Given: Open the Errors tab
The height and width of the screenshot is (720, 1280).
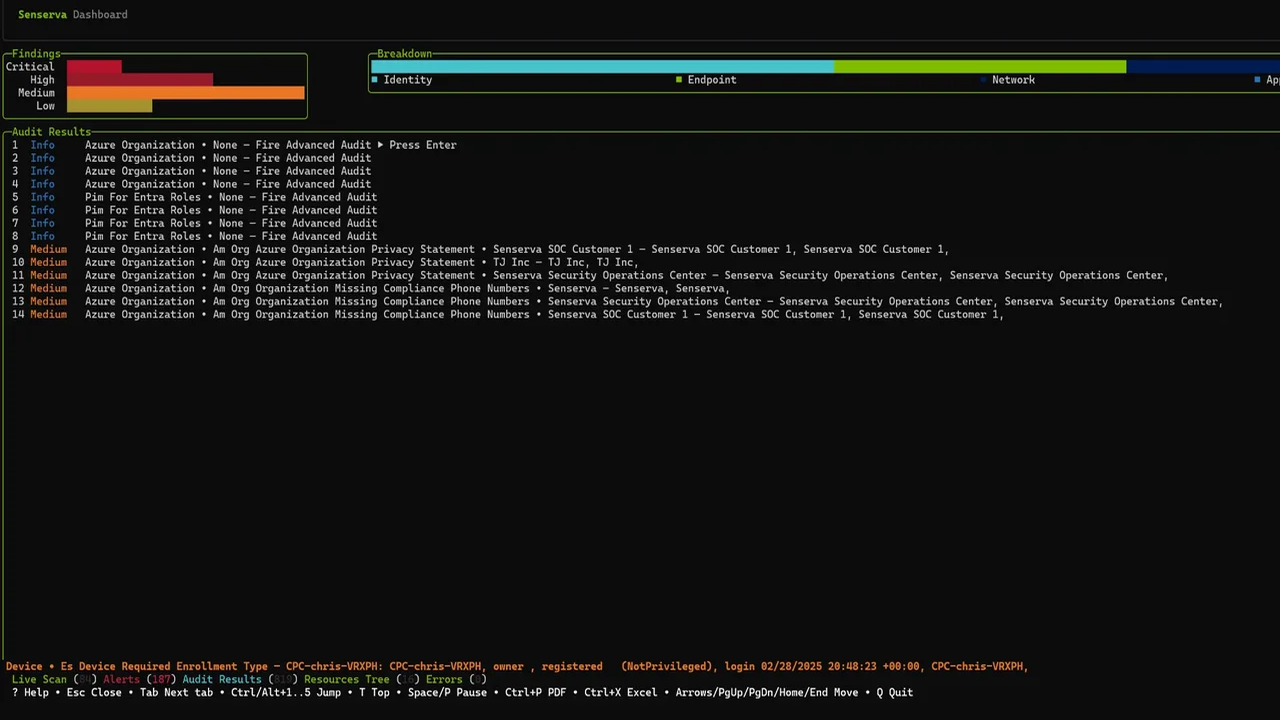Looking at the screenshot, I should (x=444, y=680).
